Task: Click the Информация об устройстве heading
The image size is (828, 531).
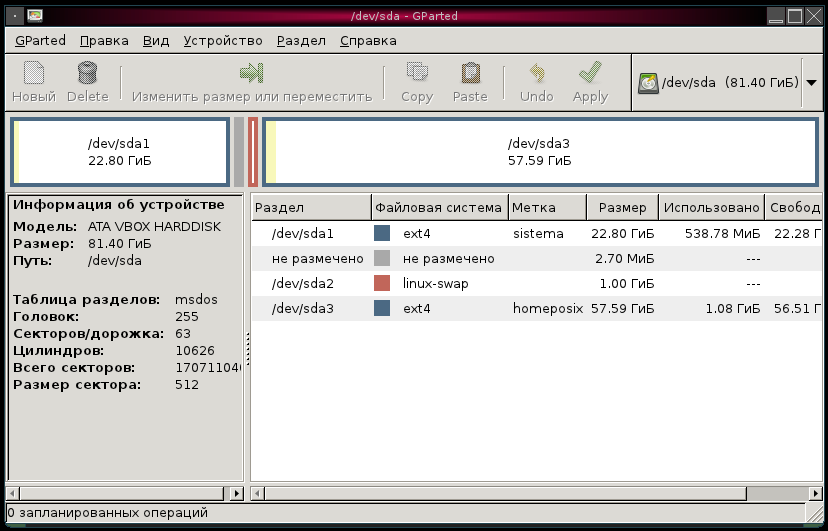Action: [119, 205]
